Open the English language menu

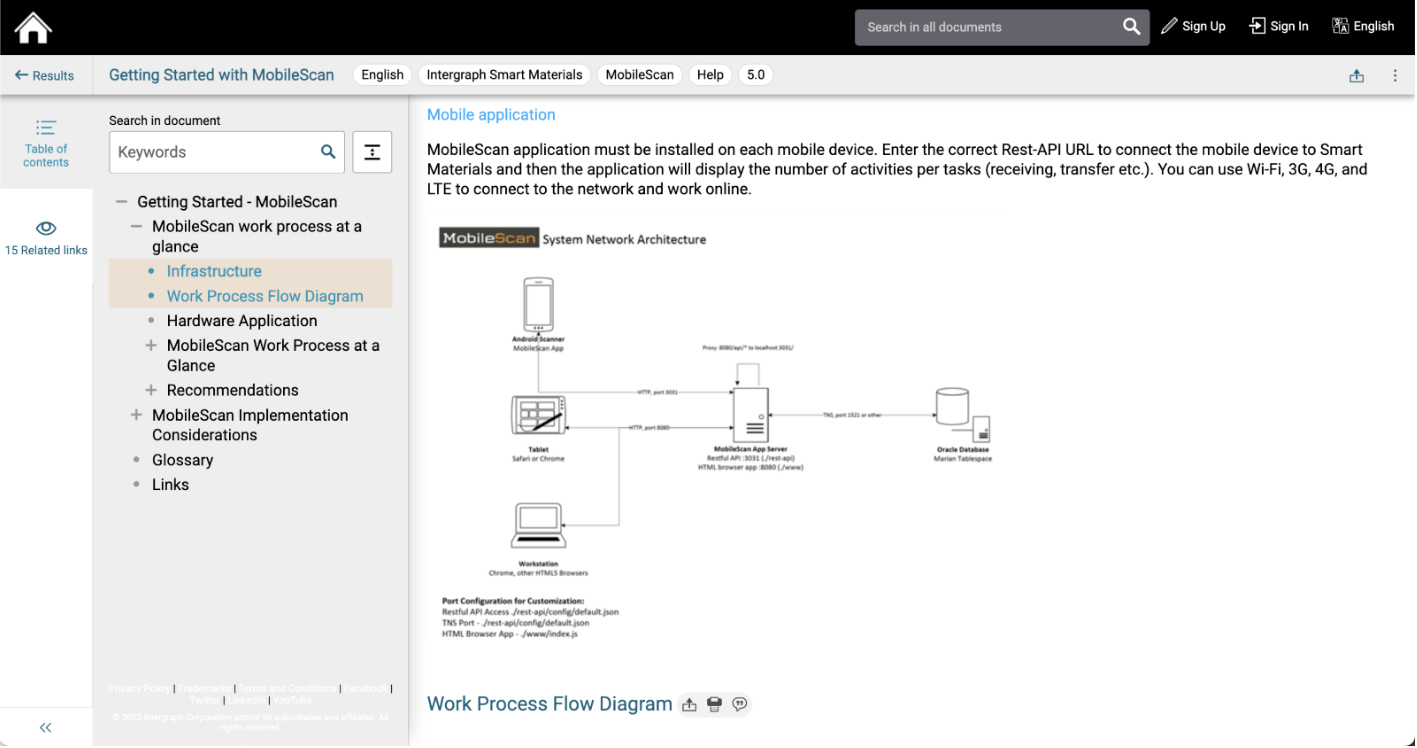[1363, 27]
